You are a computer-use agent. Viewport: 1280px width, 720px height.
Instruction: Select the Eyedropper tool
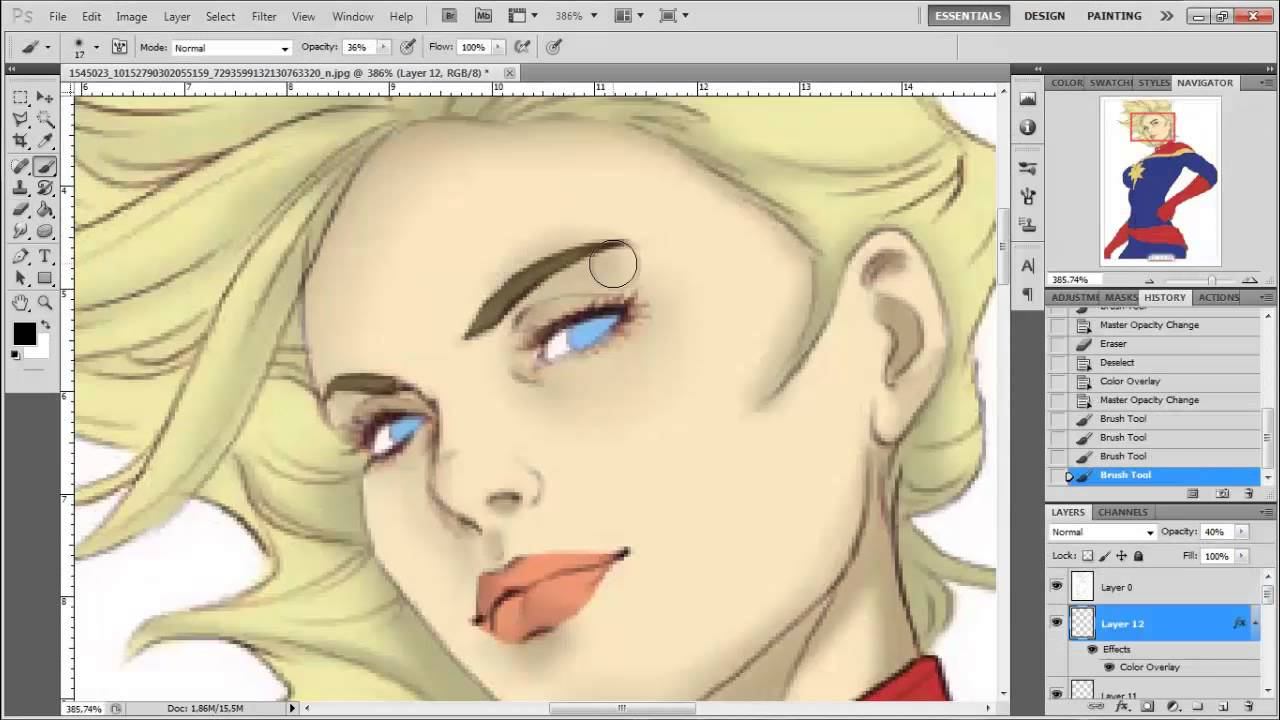click(45, 141)
